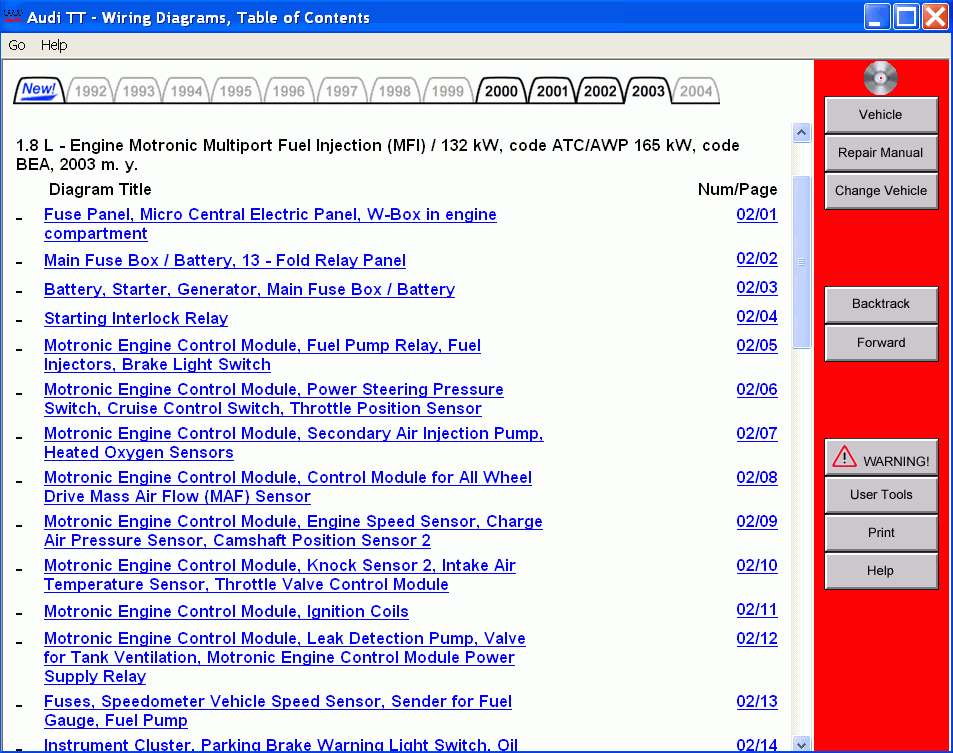Screen dimensions: 953x753
Task: Click page number 02/14
Action: [757, 744]
